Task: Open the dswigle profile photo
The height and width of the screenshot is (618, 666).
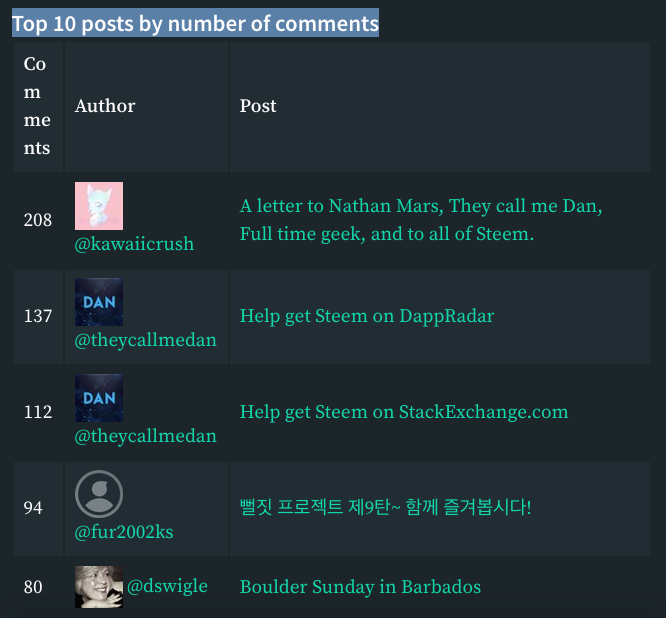Action: tap(99, 587)
